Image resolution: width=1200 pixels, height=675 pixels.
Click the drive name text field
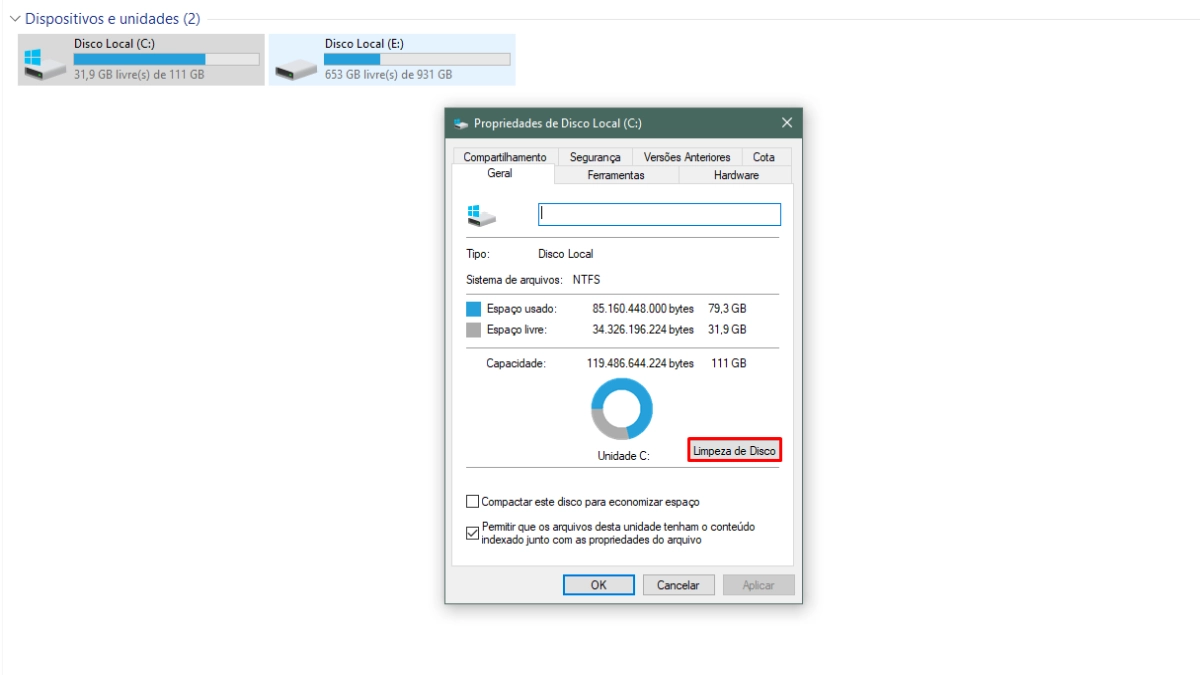click(659, 215)
